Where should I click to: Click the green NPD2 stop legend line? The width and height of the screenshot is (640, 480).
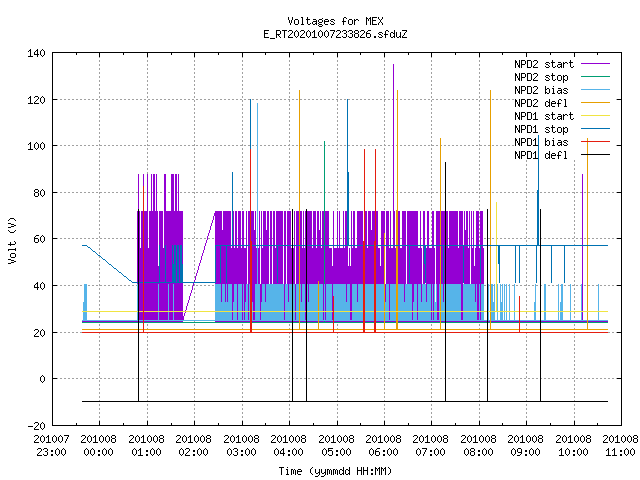tap(595, 77)
